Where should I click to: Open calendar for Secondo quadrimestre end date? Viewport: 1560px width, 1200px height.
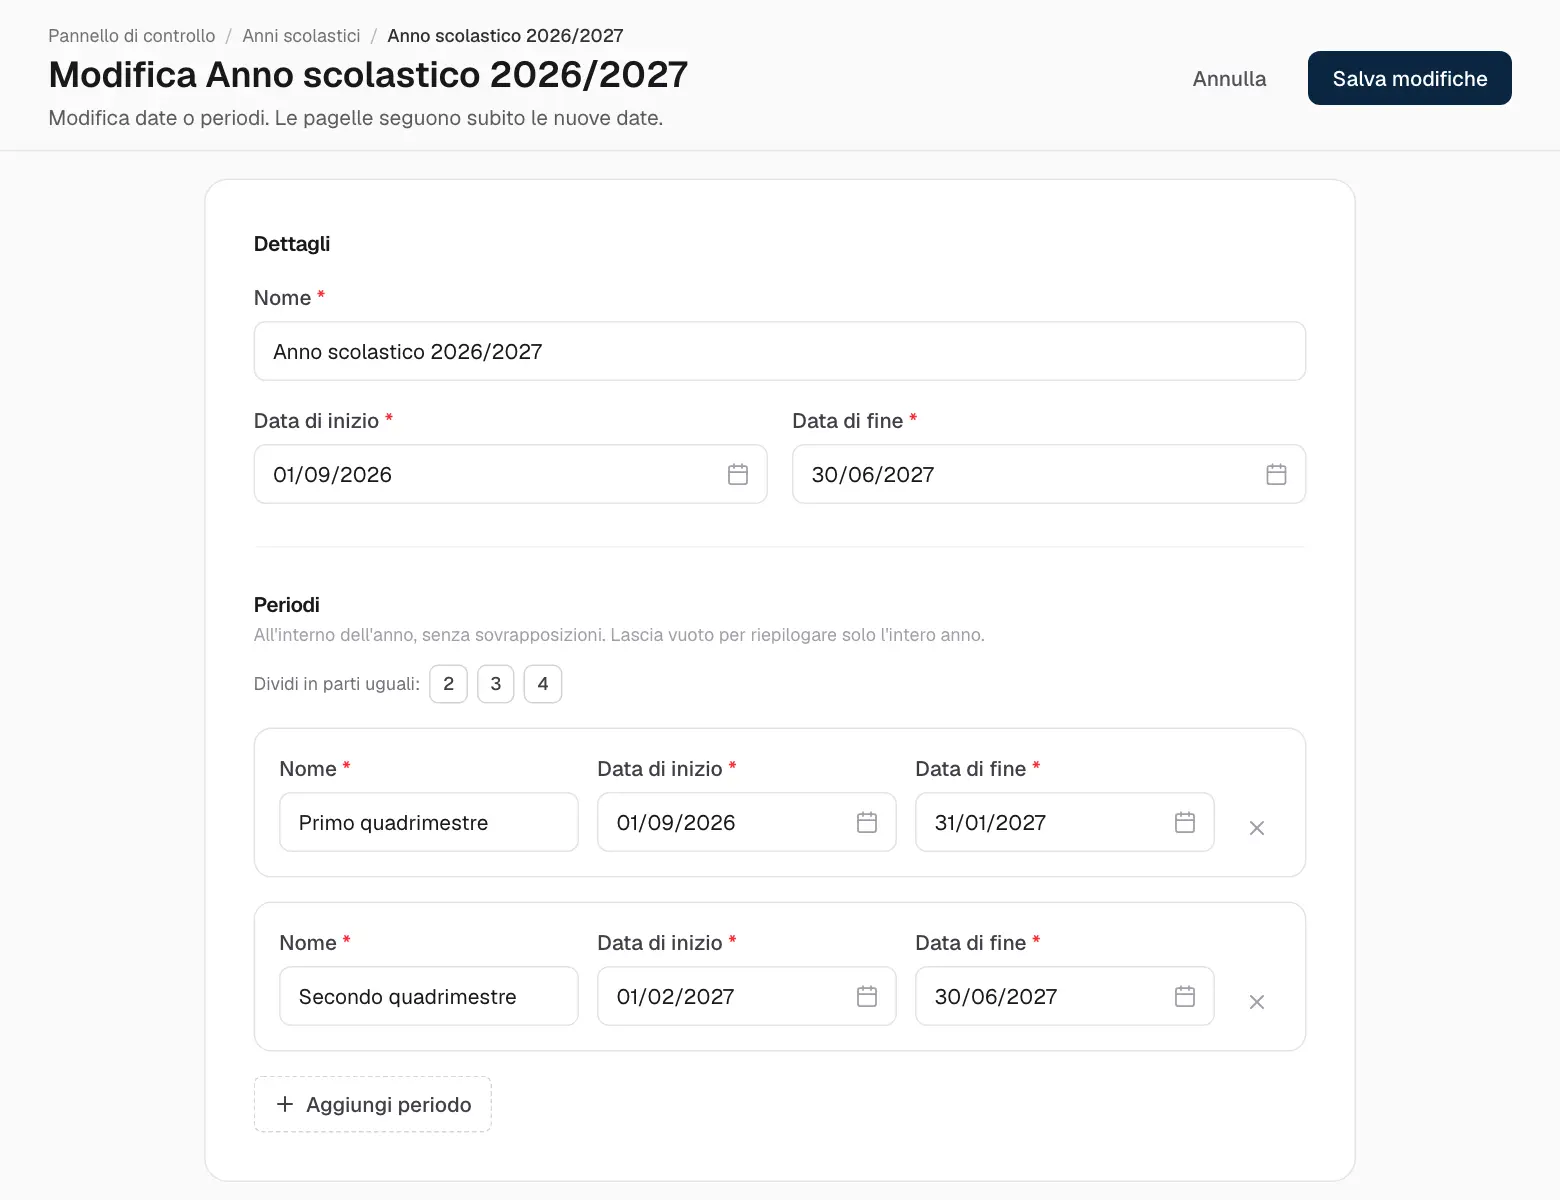tap(1185, 996)
